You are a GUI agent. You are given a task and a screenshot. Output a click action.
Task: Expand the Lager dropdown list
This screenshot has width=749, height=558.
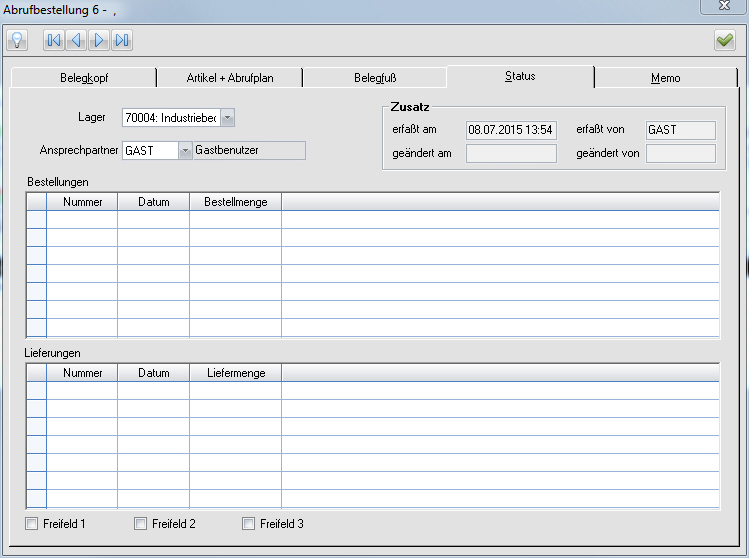click(227, 118)
